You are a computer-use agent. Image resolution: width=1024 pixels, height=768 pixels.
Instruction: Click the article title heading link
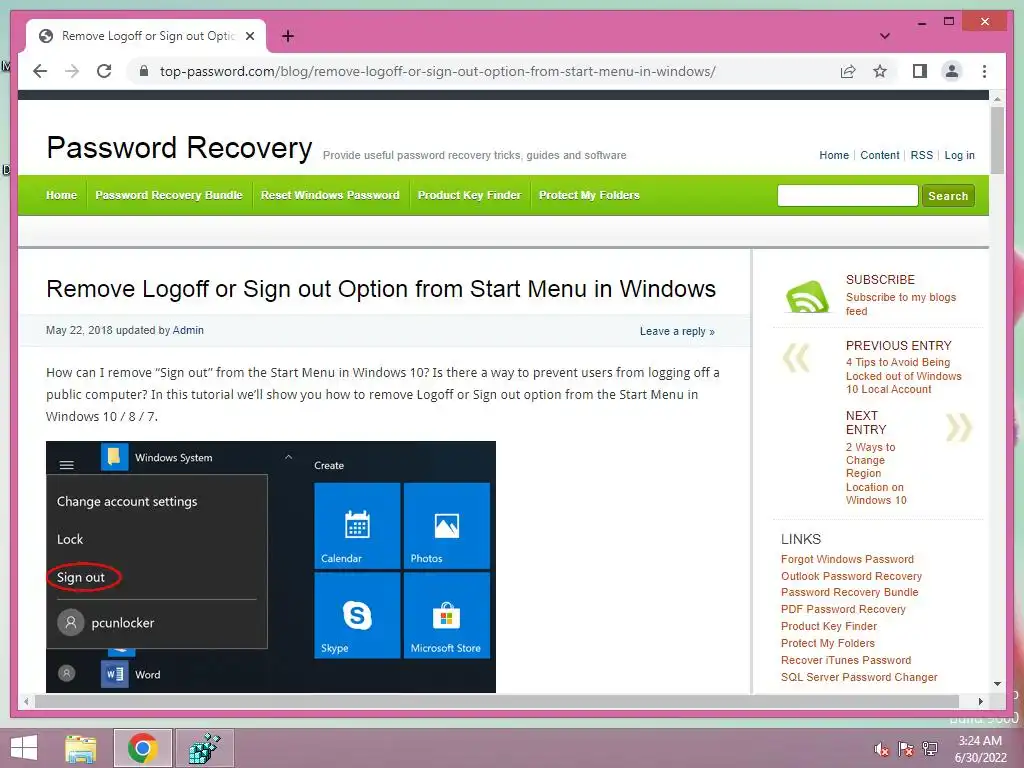pyautogui.click(x=381, y=289)
